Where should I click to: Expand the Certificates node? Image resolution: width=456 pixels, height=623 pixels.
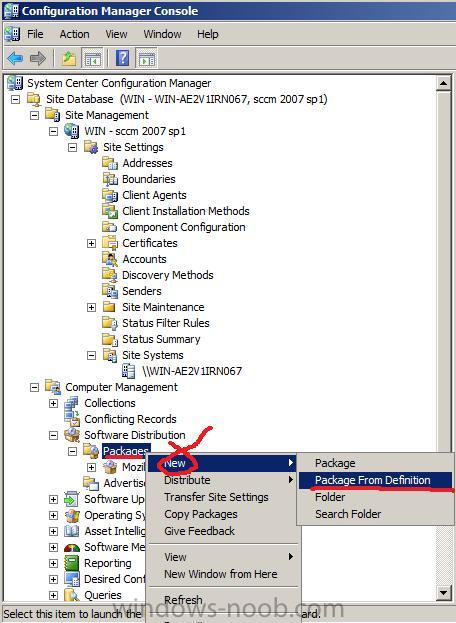91,243
